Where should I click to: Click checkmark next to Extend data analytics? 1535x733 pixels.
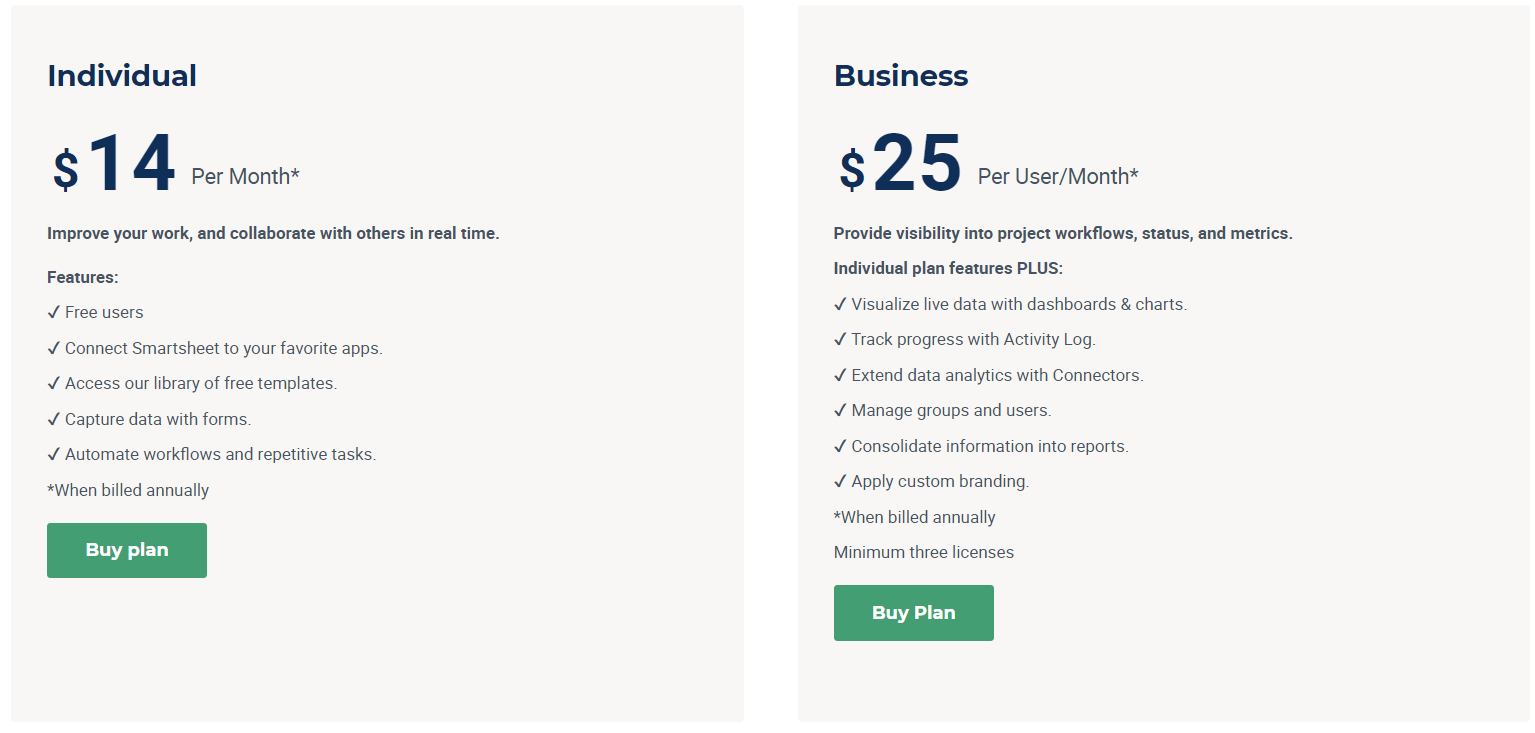click(840, 375)
